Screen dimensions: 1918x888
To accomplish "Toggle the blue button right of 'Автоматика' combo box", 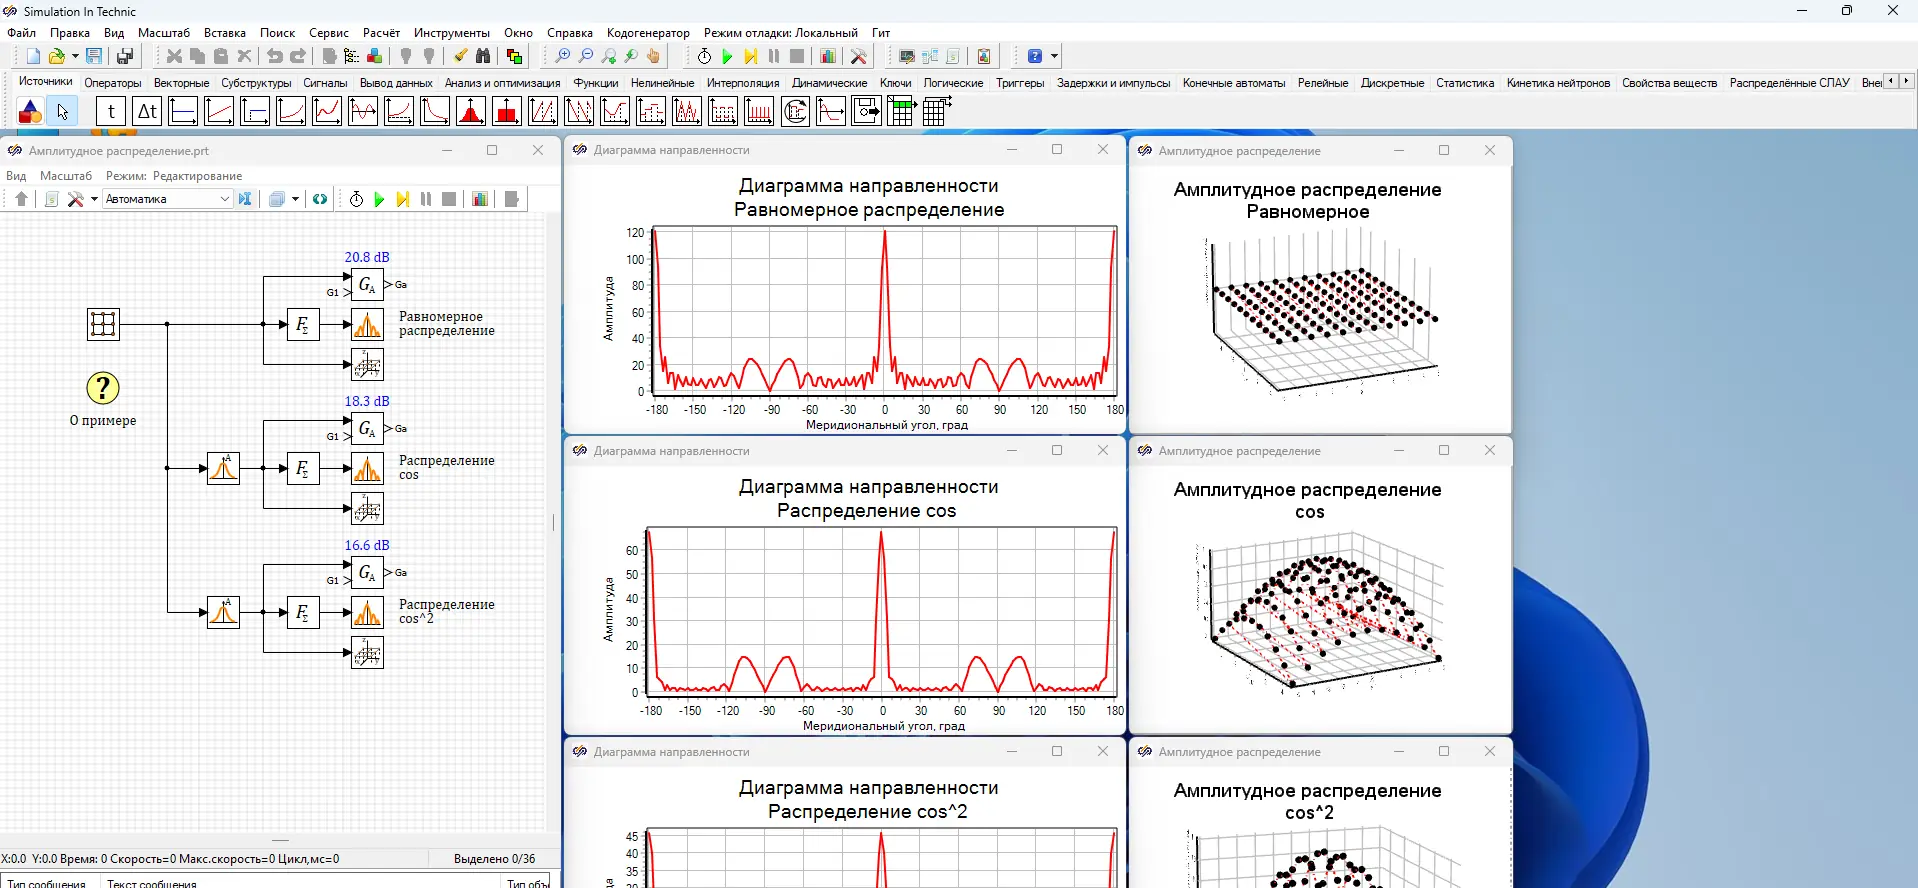I will click(245, 199).
